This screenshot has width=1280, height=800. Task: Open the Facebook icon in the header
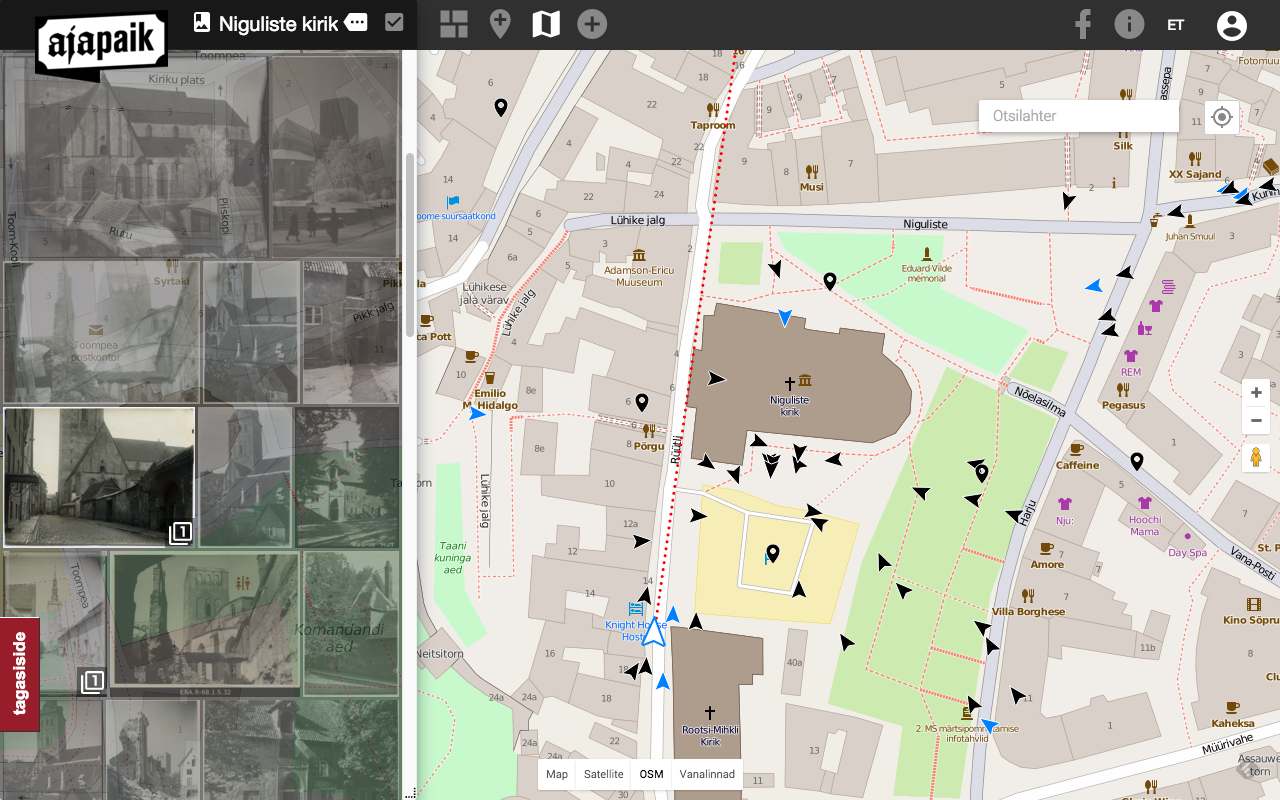1083,24
